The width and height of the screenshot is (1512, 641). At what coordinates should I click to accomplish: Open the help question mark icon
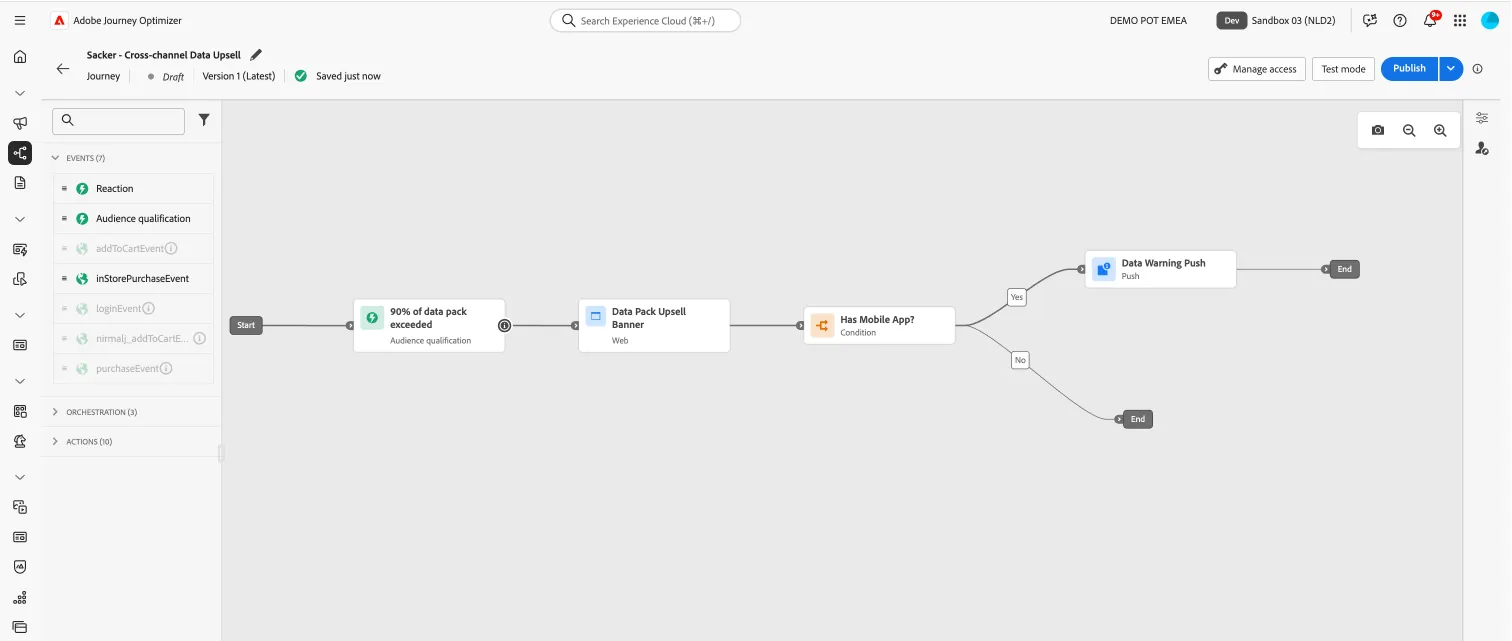point(1400,20)
